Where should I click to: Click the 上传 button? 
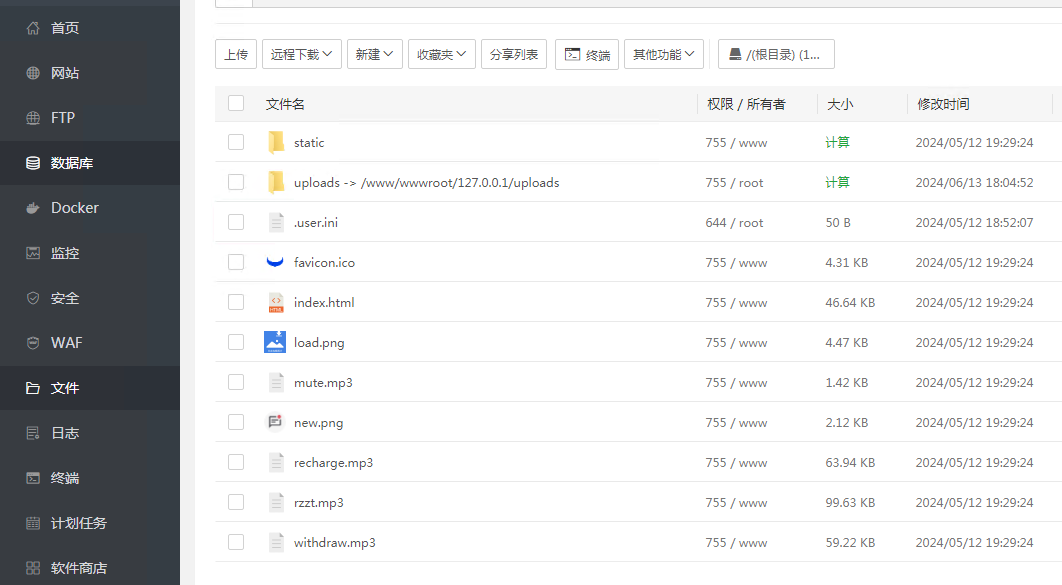click(236, 54)
